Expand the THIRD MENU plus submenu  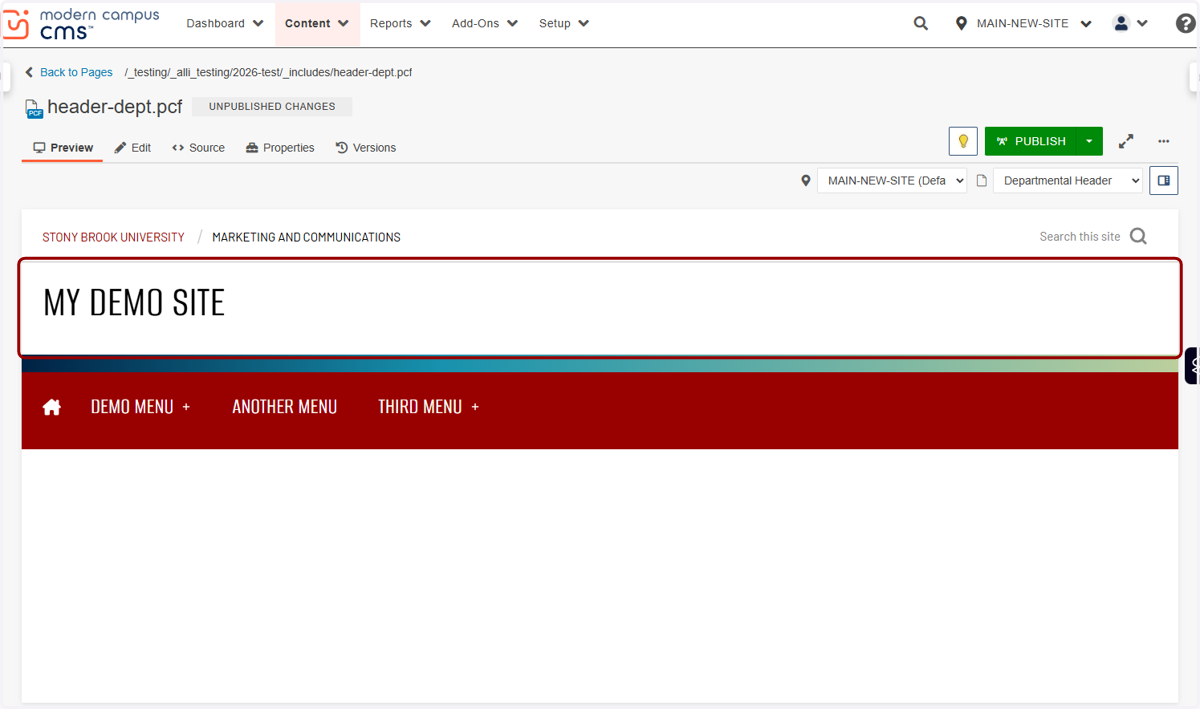pyautogui.click(x=475, y=408)
